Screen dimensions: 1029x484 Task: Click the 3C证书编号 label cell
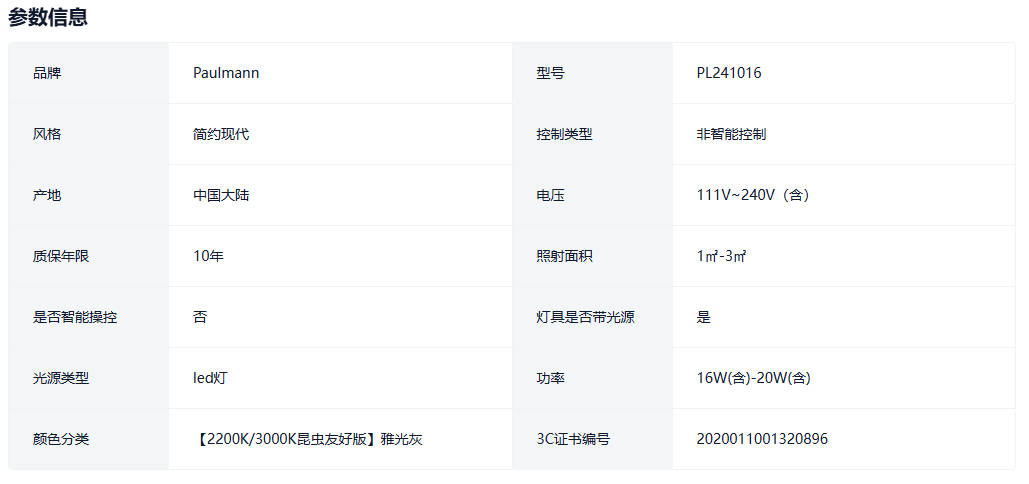[x=573, y=439]
